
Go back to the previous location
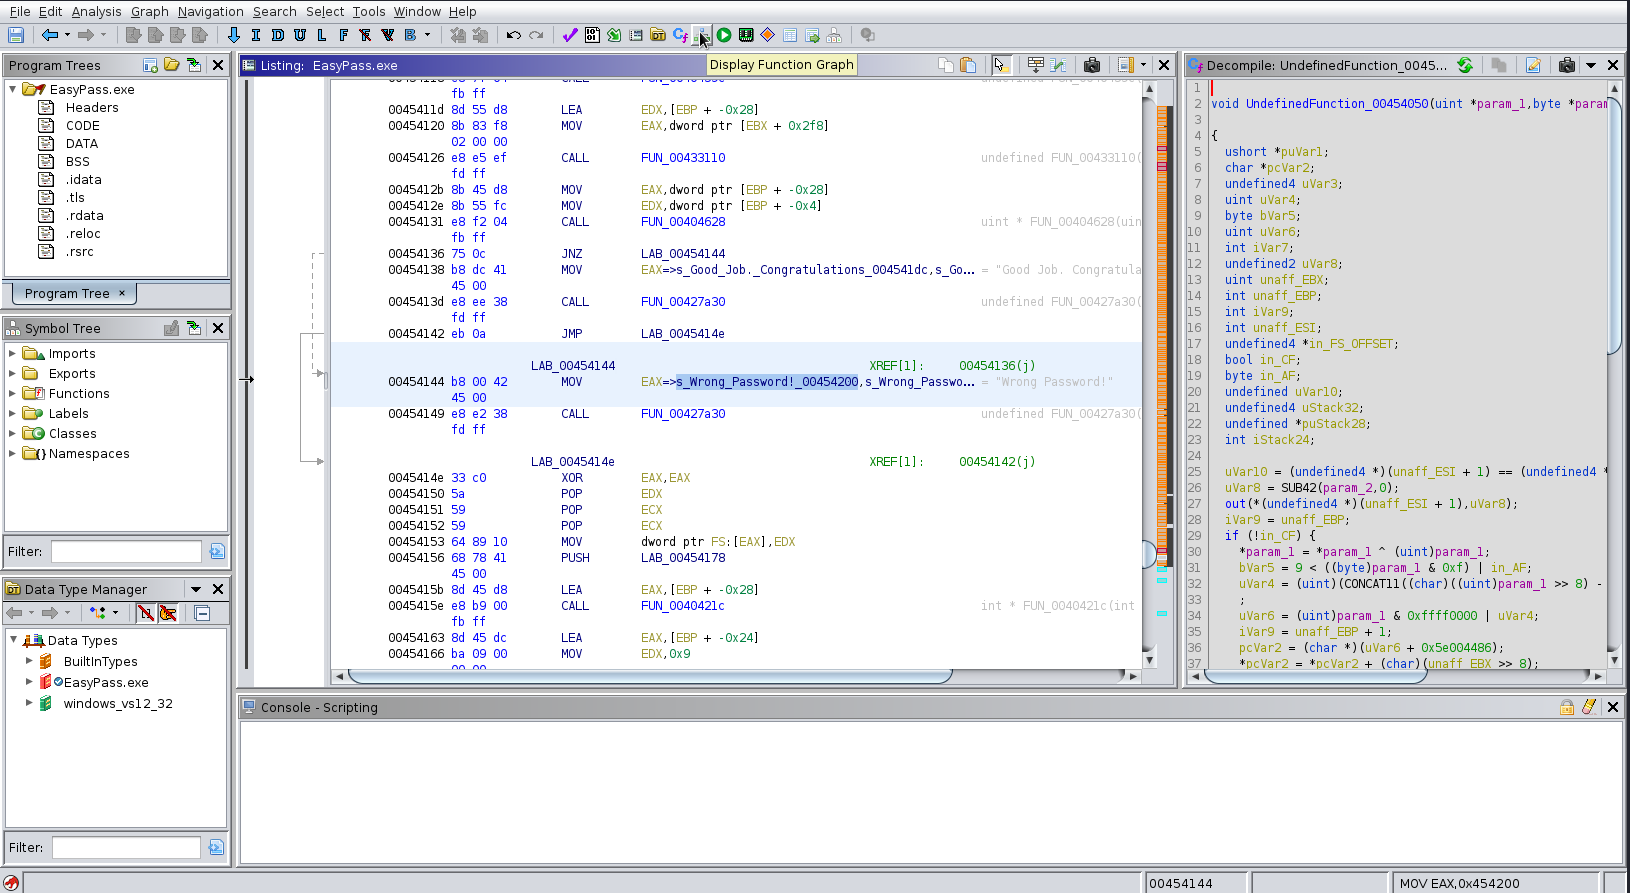50,35
